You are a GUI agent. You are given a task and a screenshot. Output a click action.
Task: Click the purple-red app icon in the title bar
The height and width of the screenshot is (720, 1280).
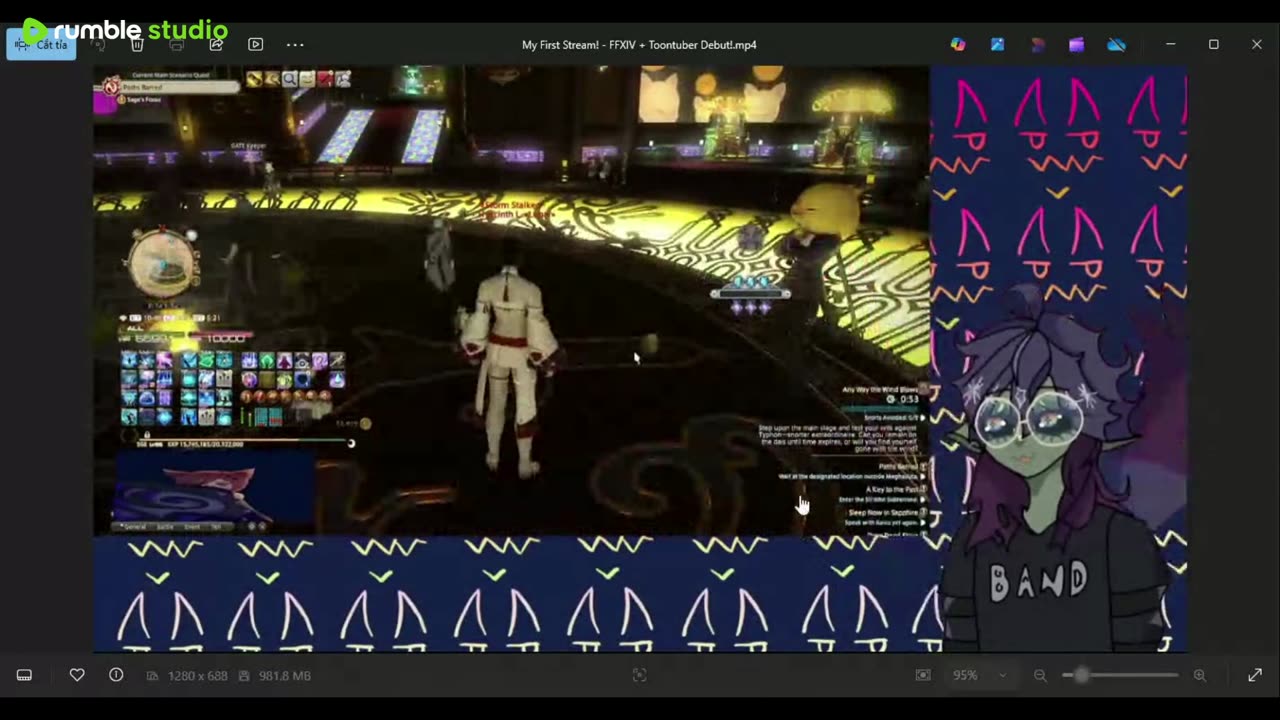tap(1037, 45)
